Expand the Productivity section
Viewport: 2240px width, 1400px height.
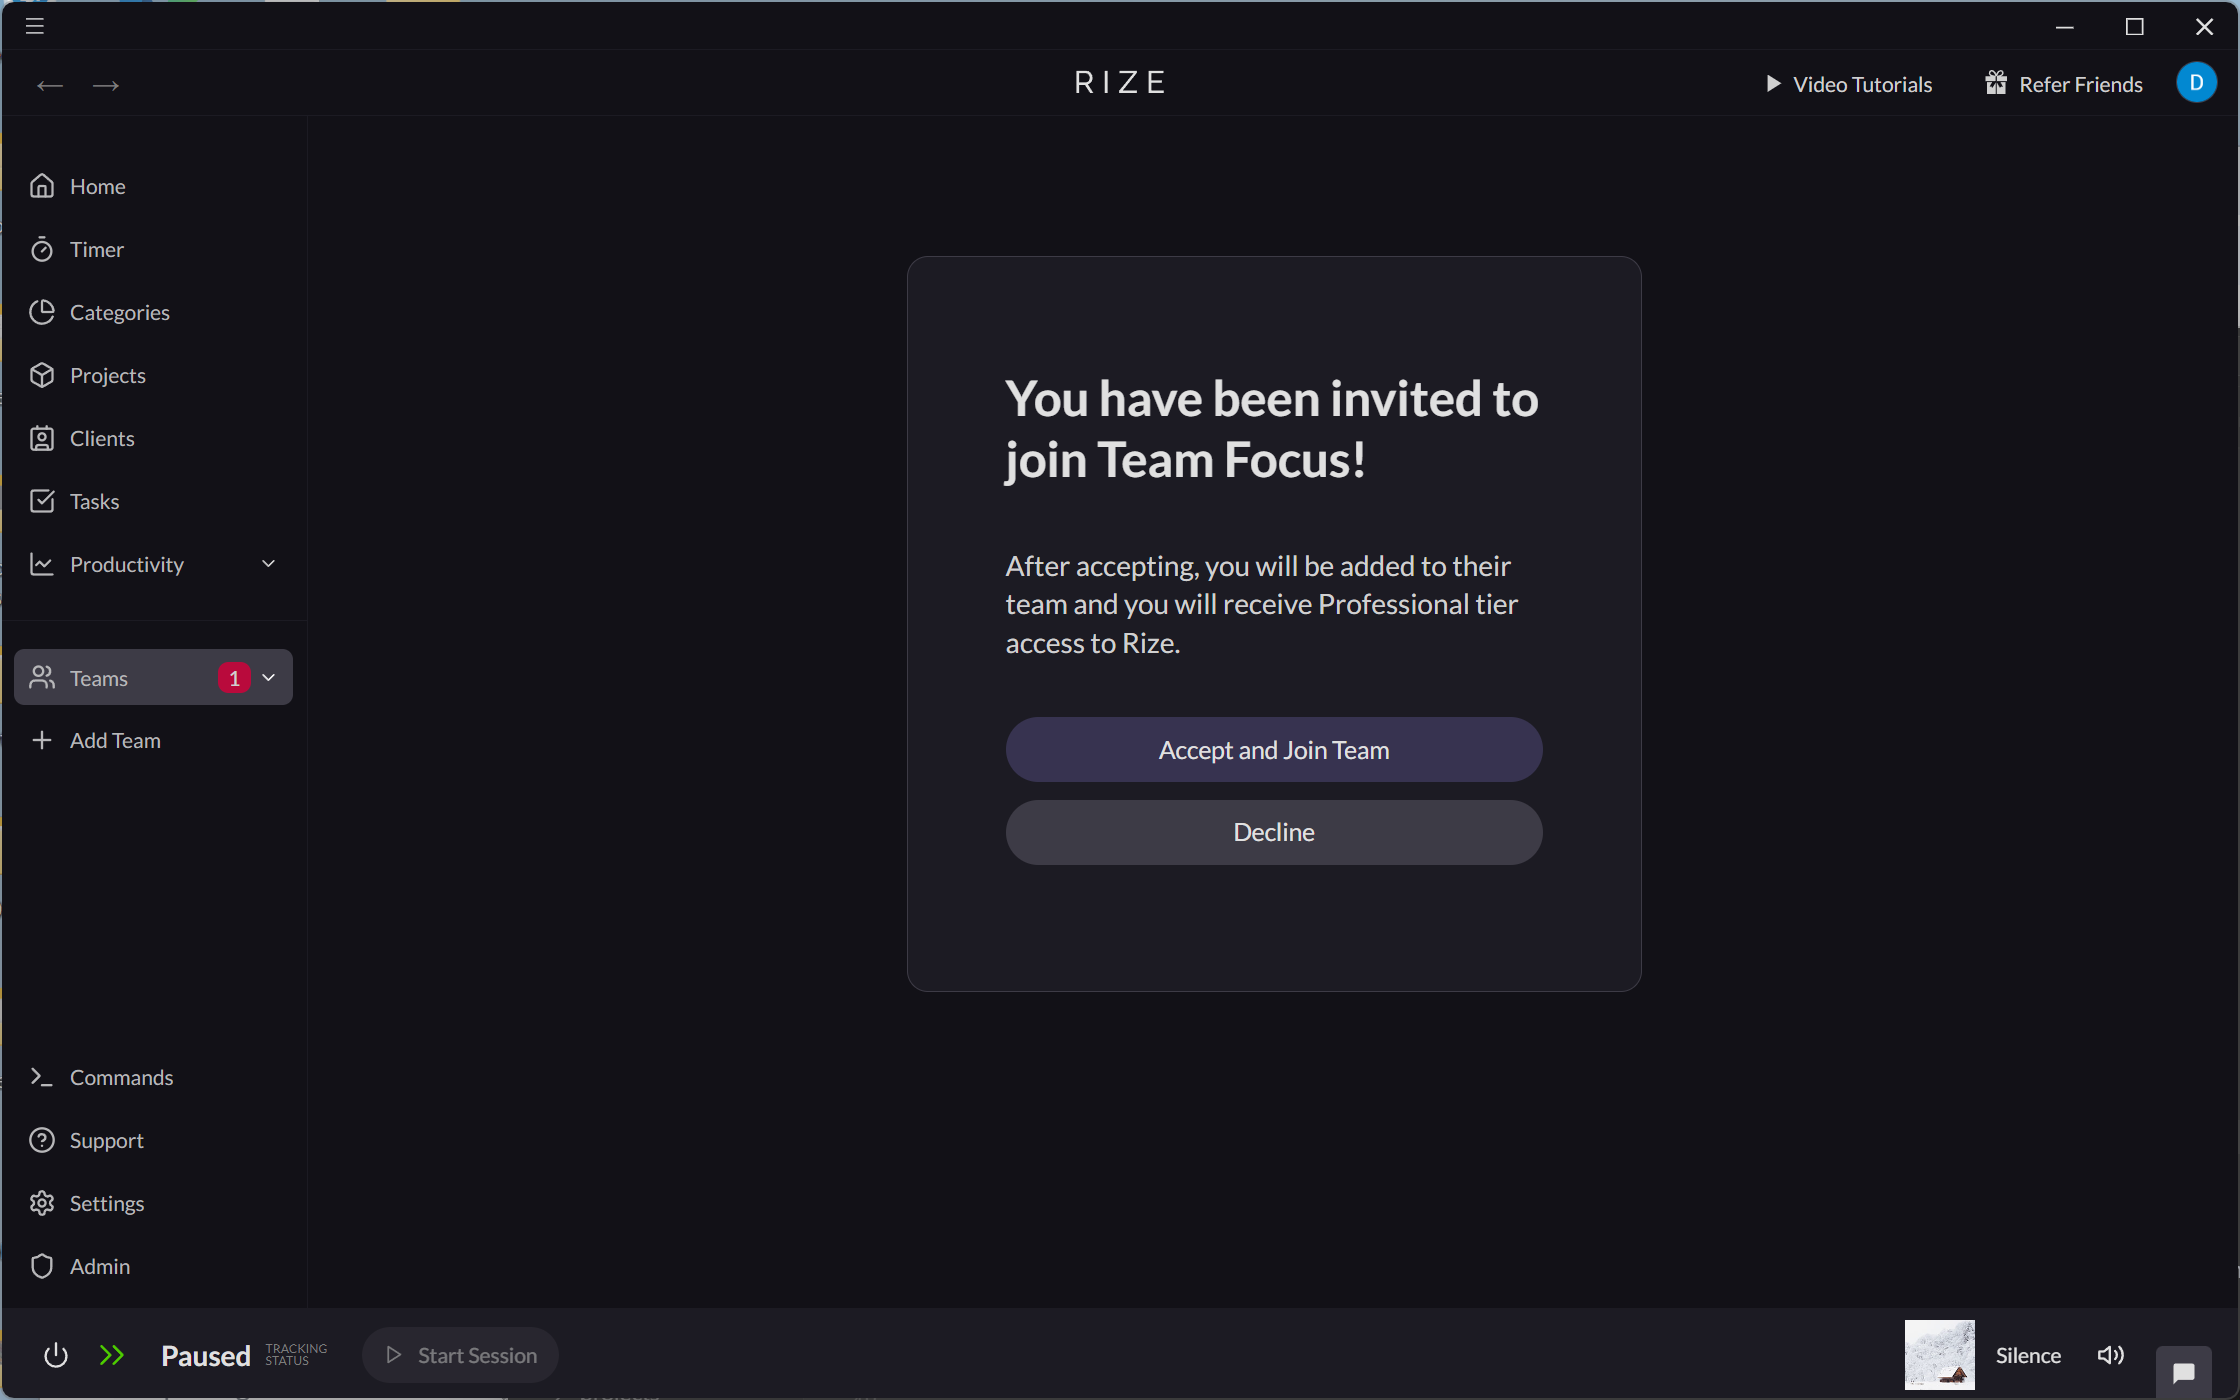[268, 563]
